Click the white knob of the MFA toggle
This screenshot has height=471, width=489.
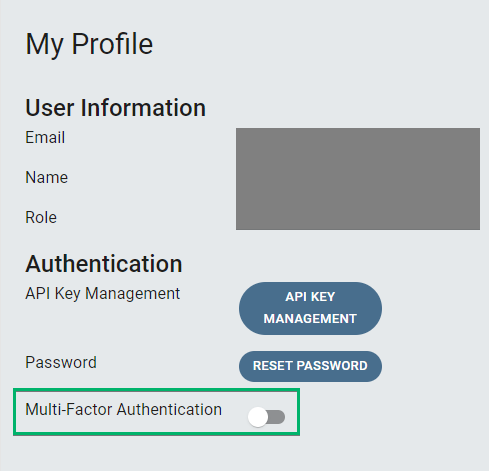point(258,417)
